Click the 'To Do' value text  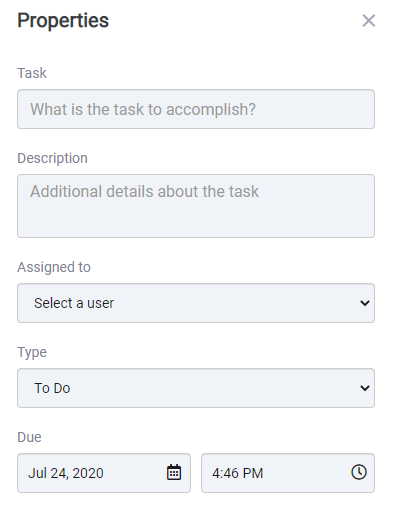coord(52,388)
